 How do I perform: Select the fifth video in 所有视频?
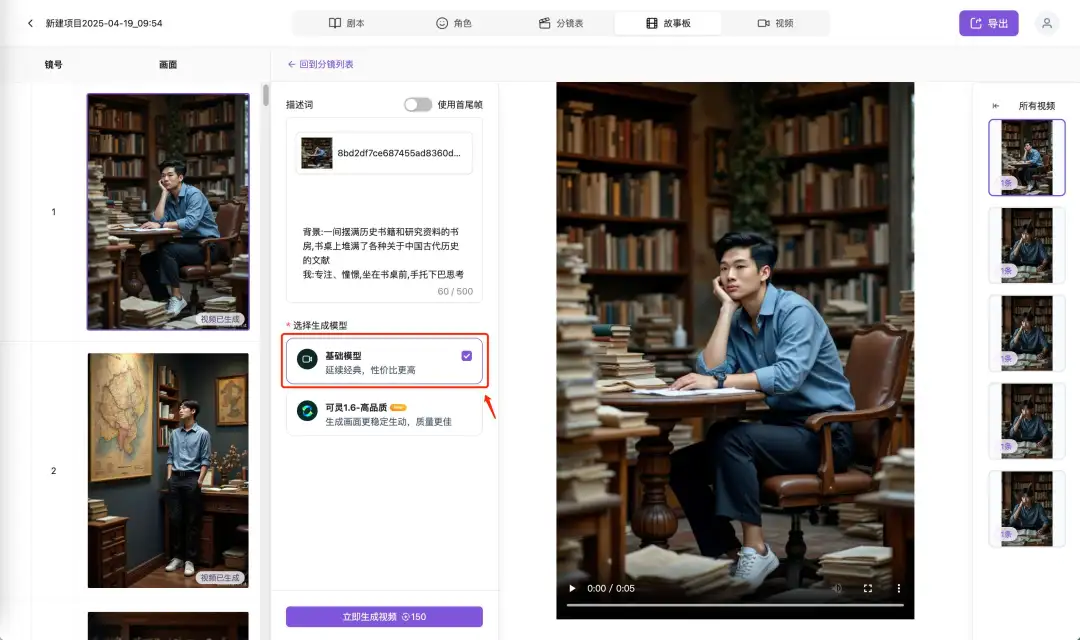[x=1026, y=509]
